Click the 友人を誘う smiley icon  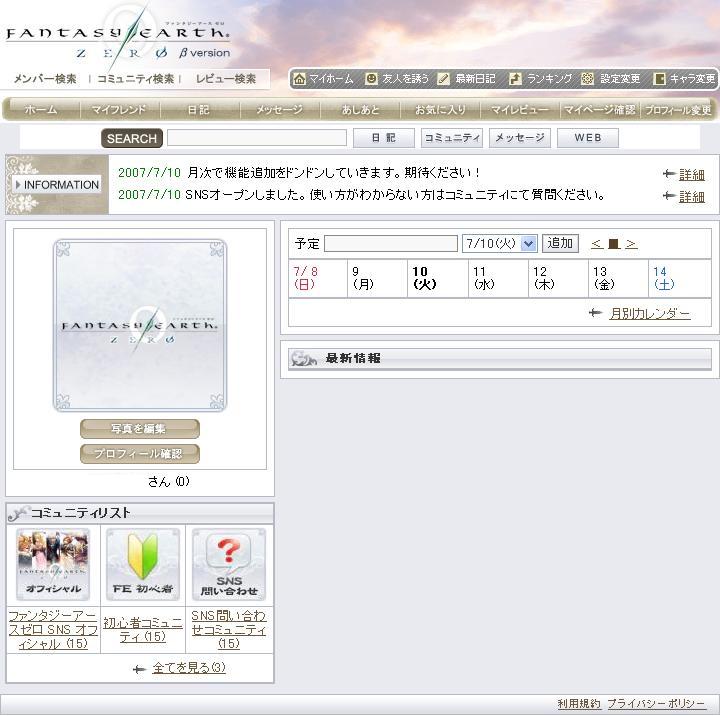click(371, 79)
